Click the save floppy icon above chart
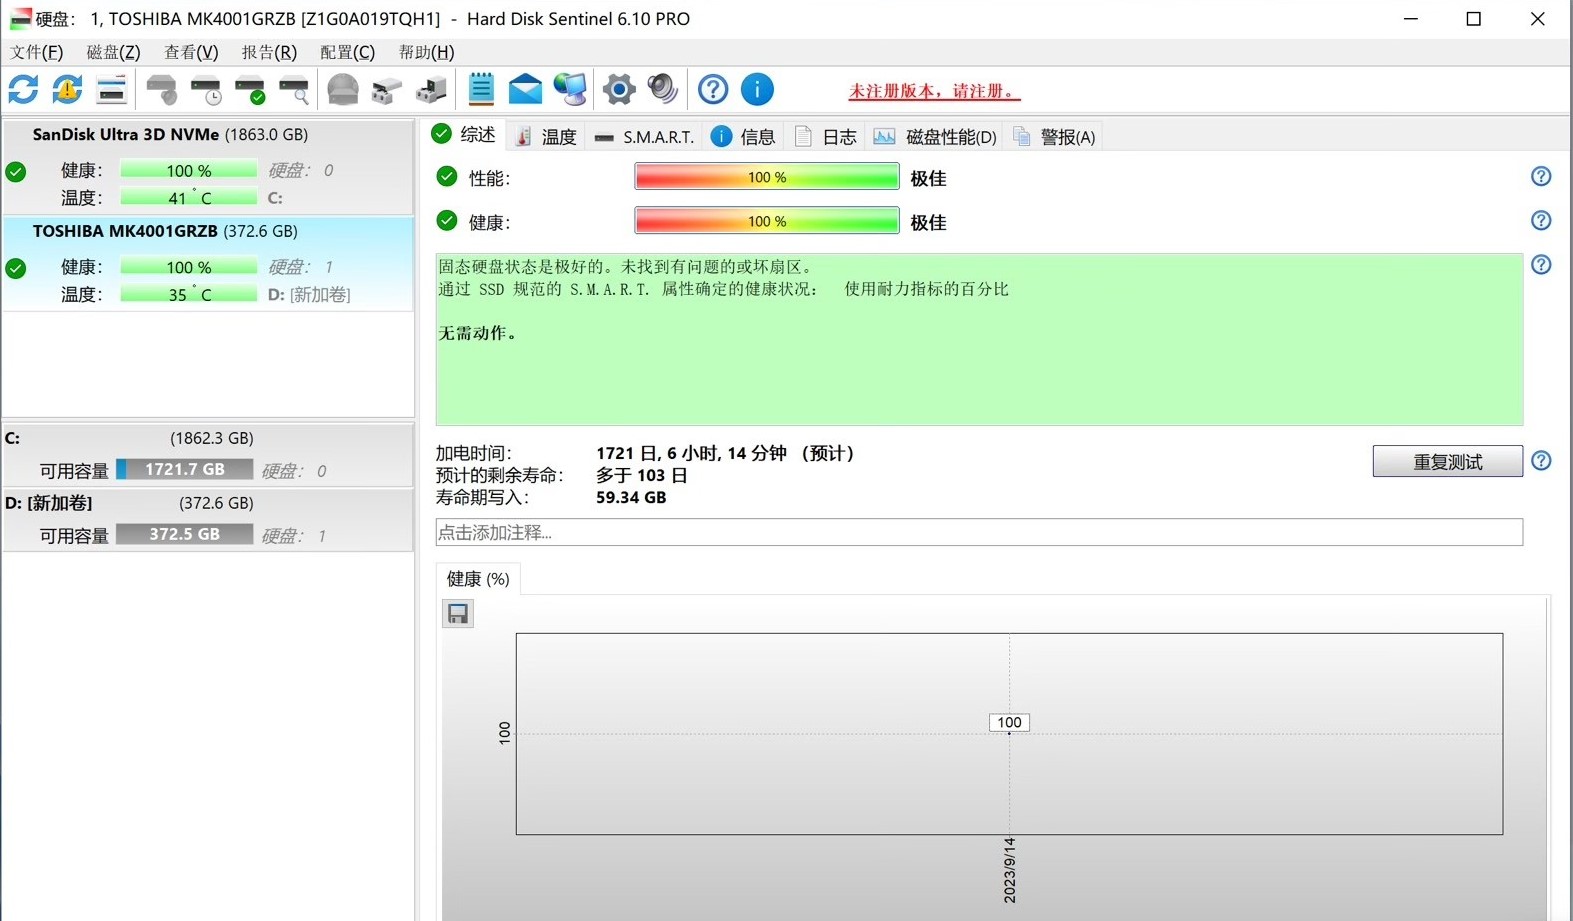Screen dimensions: 1573x921 pyautogui.click(x=458, y=614)
